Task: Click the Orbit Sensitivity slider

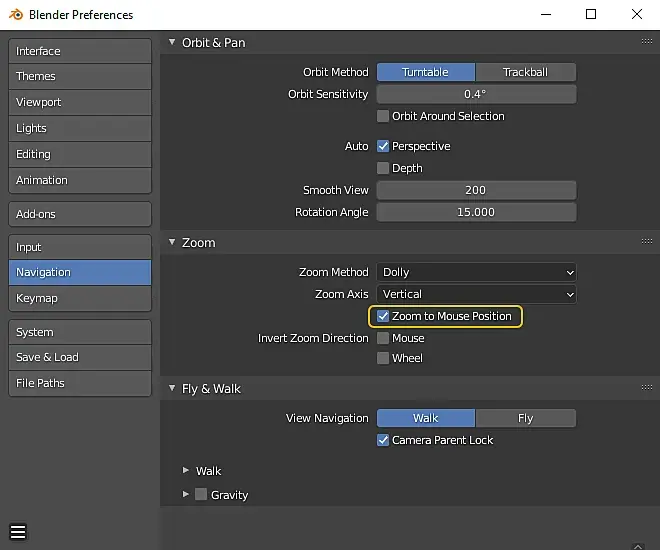Action: [476, 94]
